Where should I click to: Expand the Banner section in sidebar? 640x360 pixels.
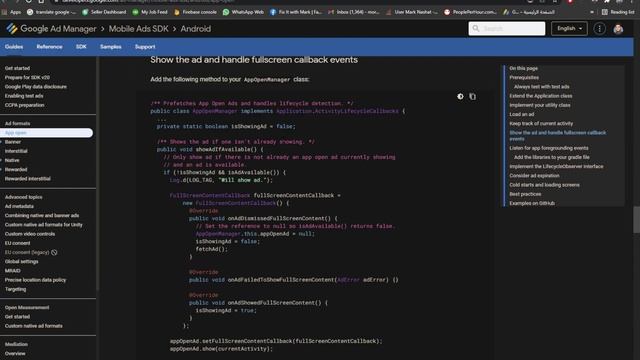2,142
